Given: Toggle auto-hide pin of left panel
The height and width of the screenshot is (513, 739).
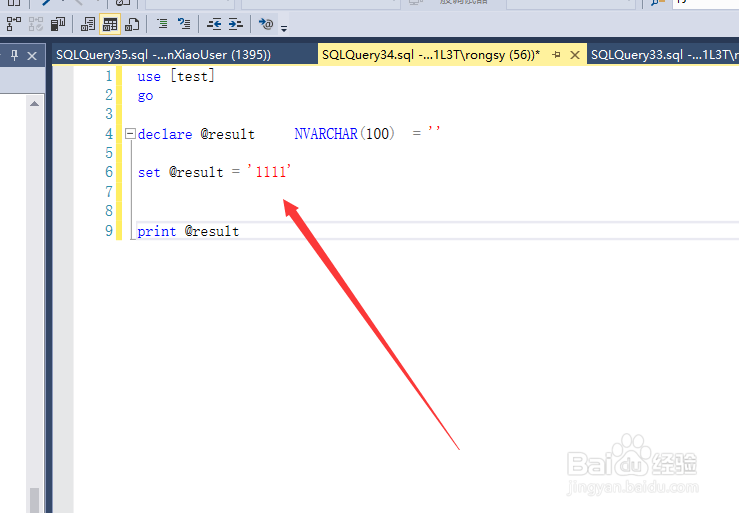Looking at the screenshot, I should point(14,56).
